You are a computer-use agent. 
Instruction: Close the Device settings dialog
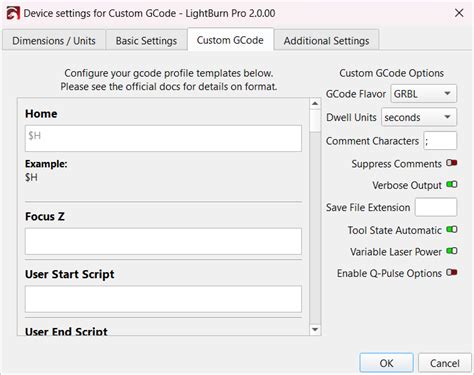click(x=459, y=13)
